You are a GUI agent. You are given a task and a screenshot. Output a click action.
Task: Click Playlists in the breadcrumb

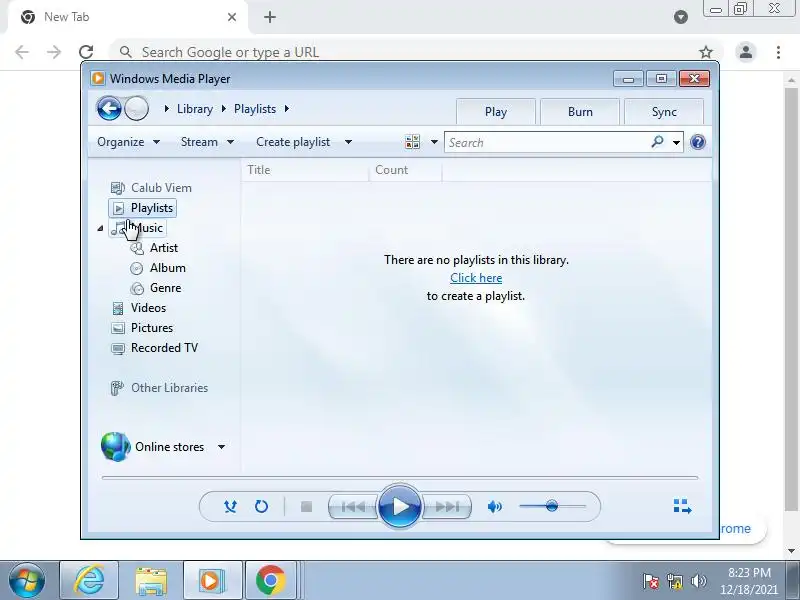[255, 109]
